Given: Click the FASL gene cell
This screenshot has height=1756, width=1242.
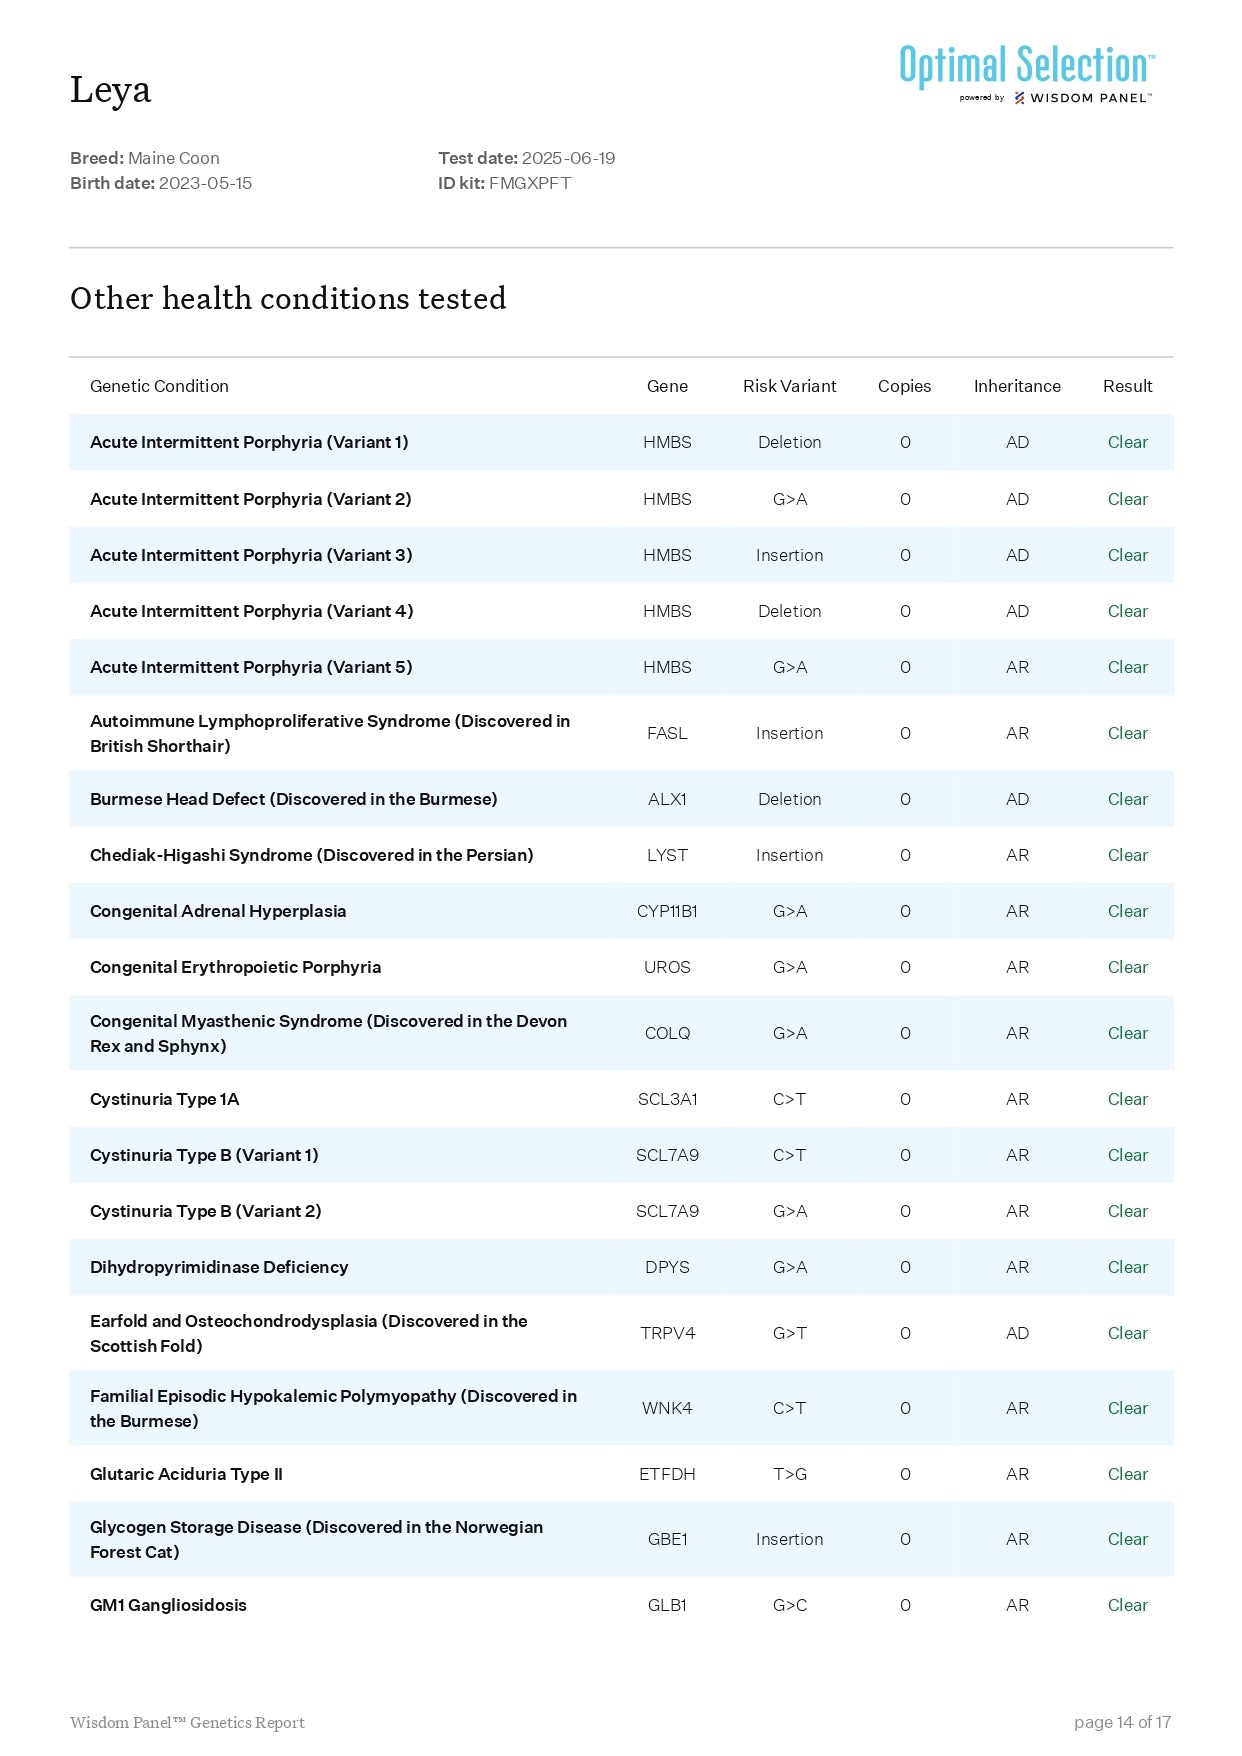Looking at the screenshot, I should coord(667,733).
